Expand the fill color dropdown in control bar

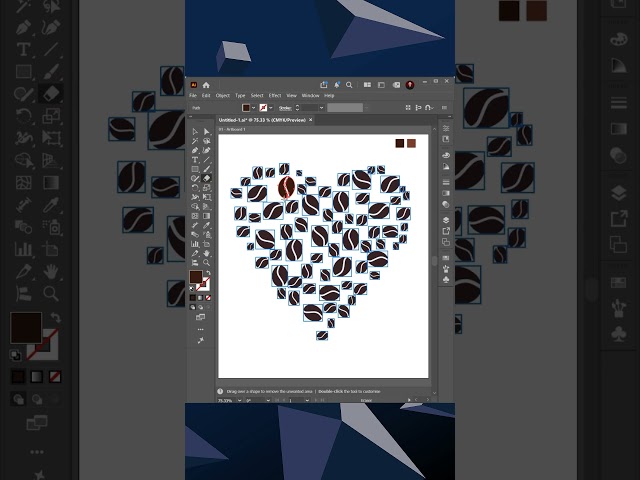pos(253,108)
